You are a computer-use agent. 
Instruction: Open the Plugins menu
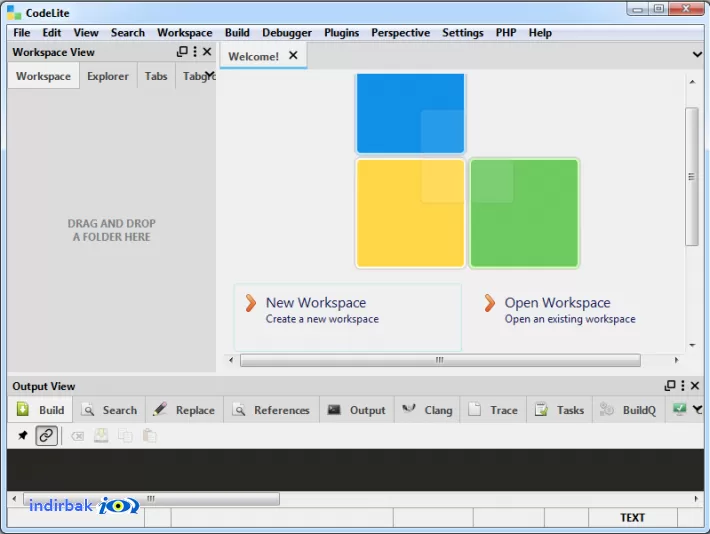(x=341, y=33)
